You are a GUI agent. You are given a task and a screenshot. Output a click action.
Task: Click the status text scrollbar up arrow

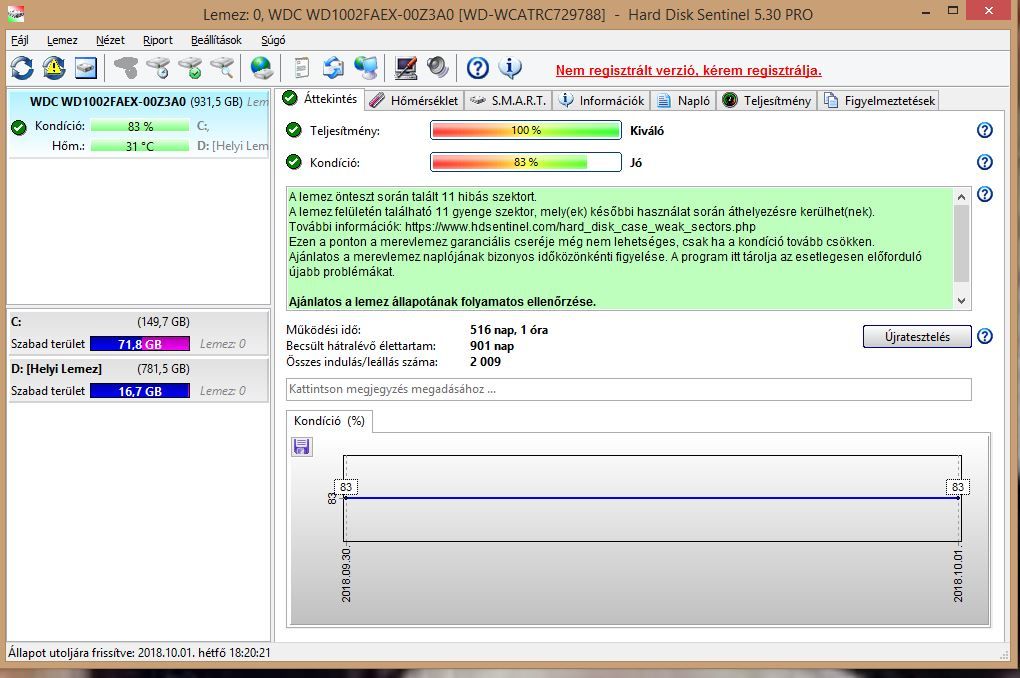(961, 197)
